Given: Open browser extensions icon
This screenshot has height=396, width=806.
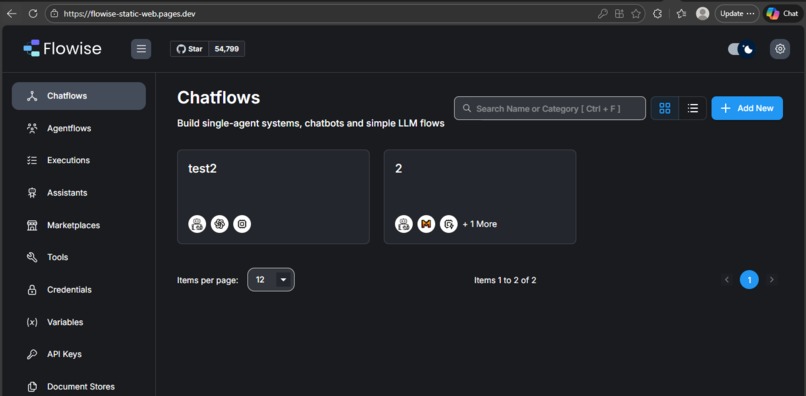Looking at the screenshot, I should tap(657, 14).
